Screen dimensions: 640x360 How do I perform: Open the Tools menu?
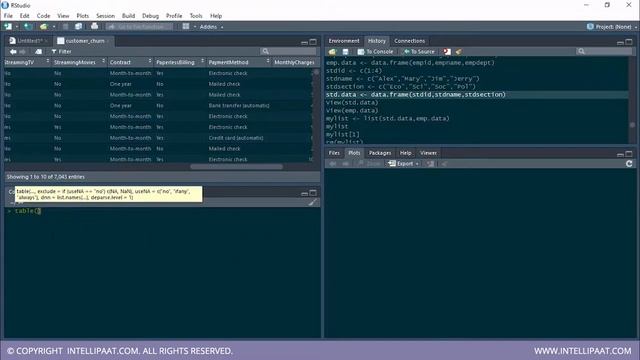point(196,16)
